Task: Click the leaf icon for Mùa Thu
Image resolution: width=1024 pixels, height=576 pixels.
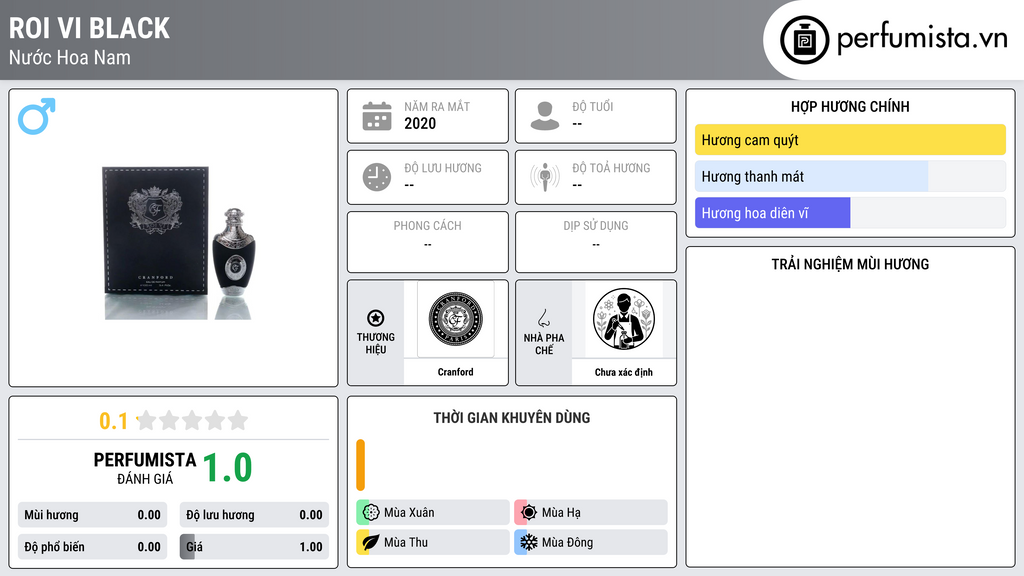Action: click(x=371, y=542)
